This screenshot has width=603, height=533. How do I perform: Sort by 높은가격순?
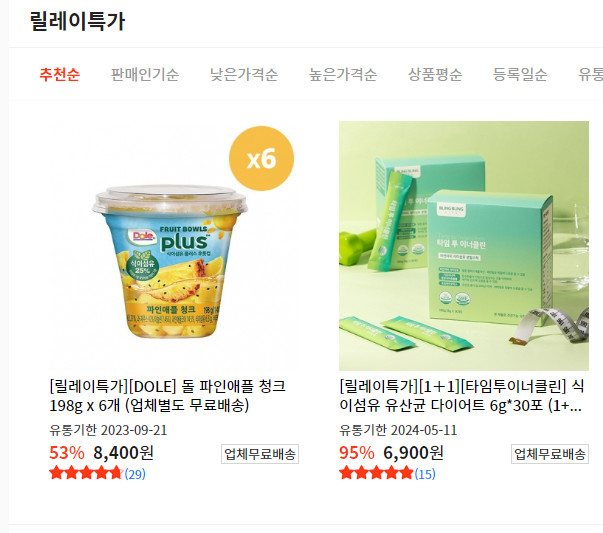click(x=343, y=74)
